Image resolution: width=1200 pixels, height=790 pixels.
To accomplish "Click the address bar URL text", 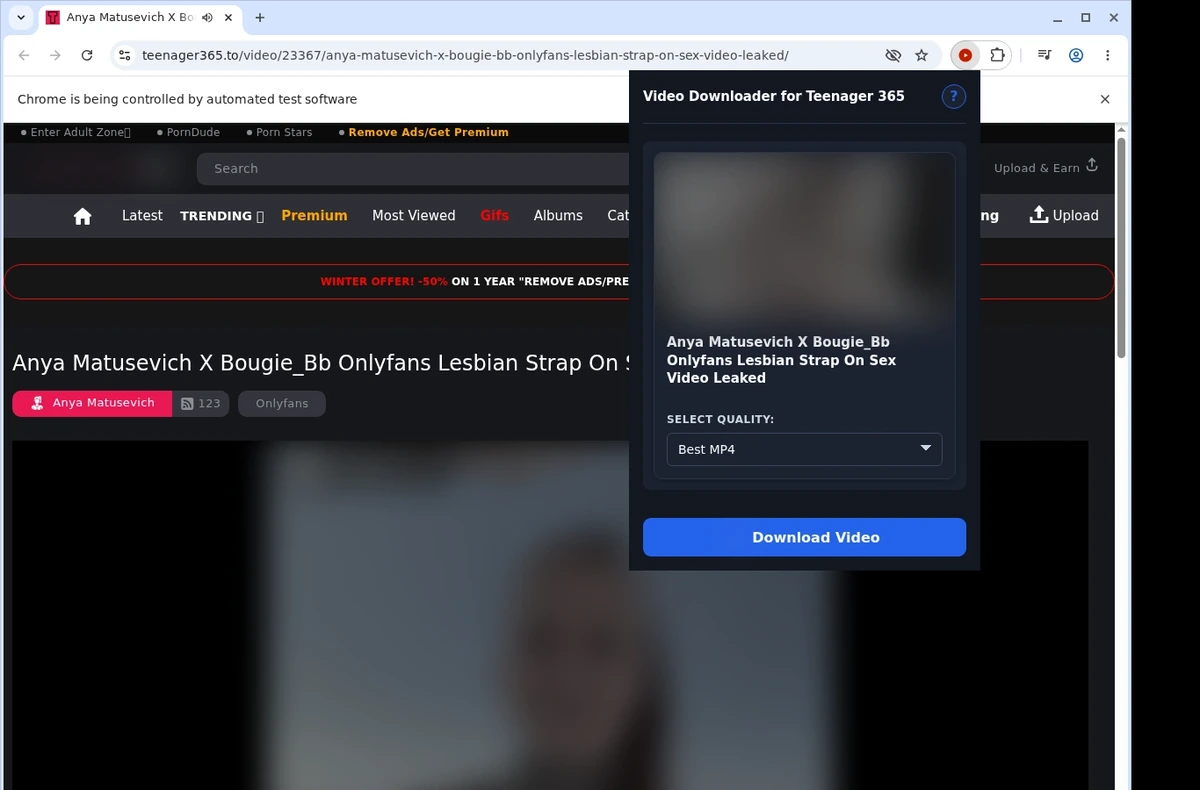I will point(465,56).
